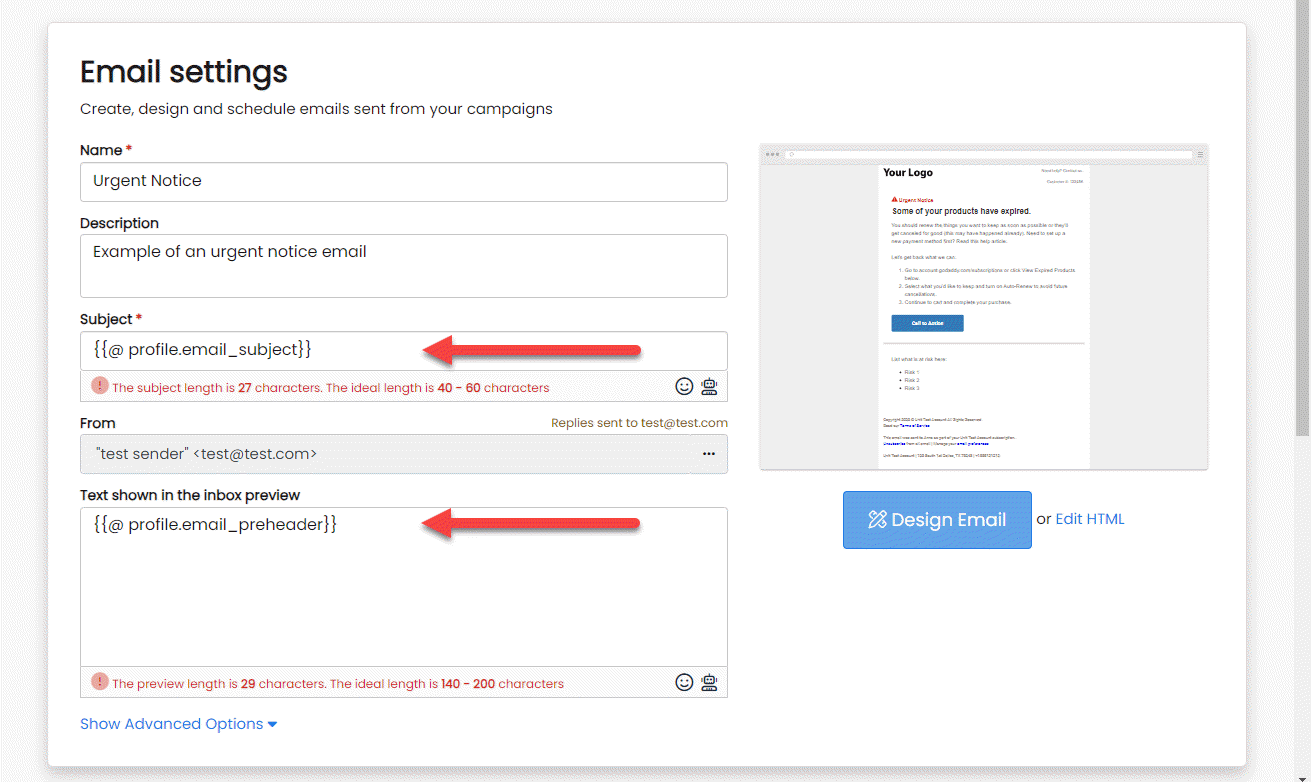Open the Edit HTML link
This screenshot has height=782, width=1311.
[1090, 519]
